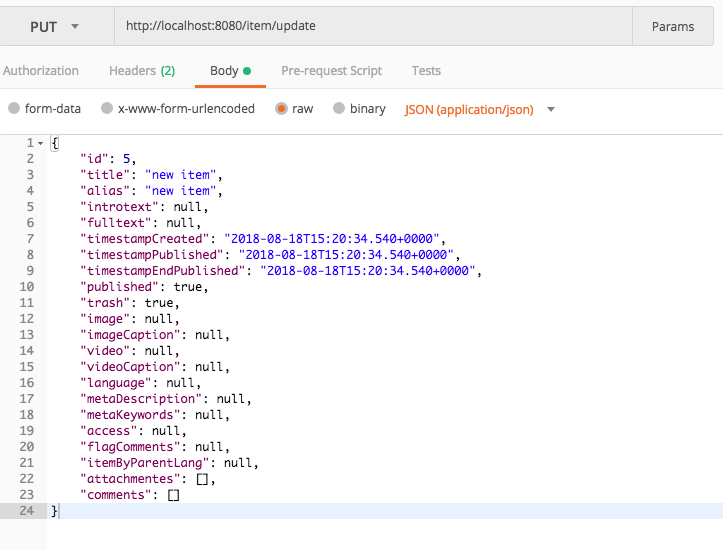Select the binary body option
The width and height of the screenshot is (723, 550).
pyautogui.click(x=339, y=108)
